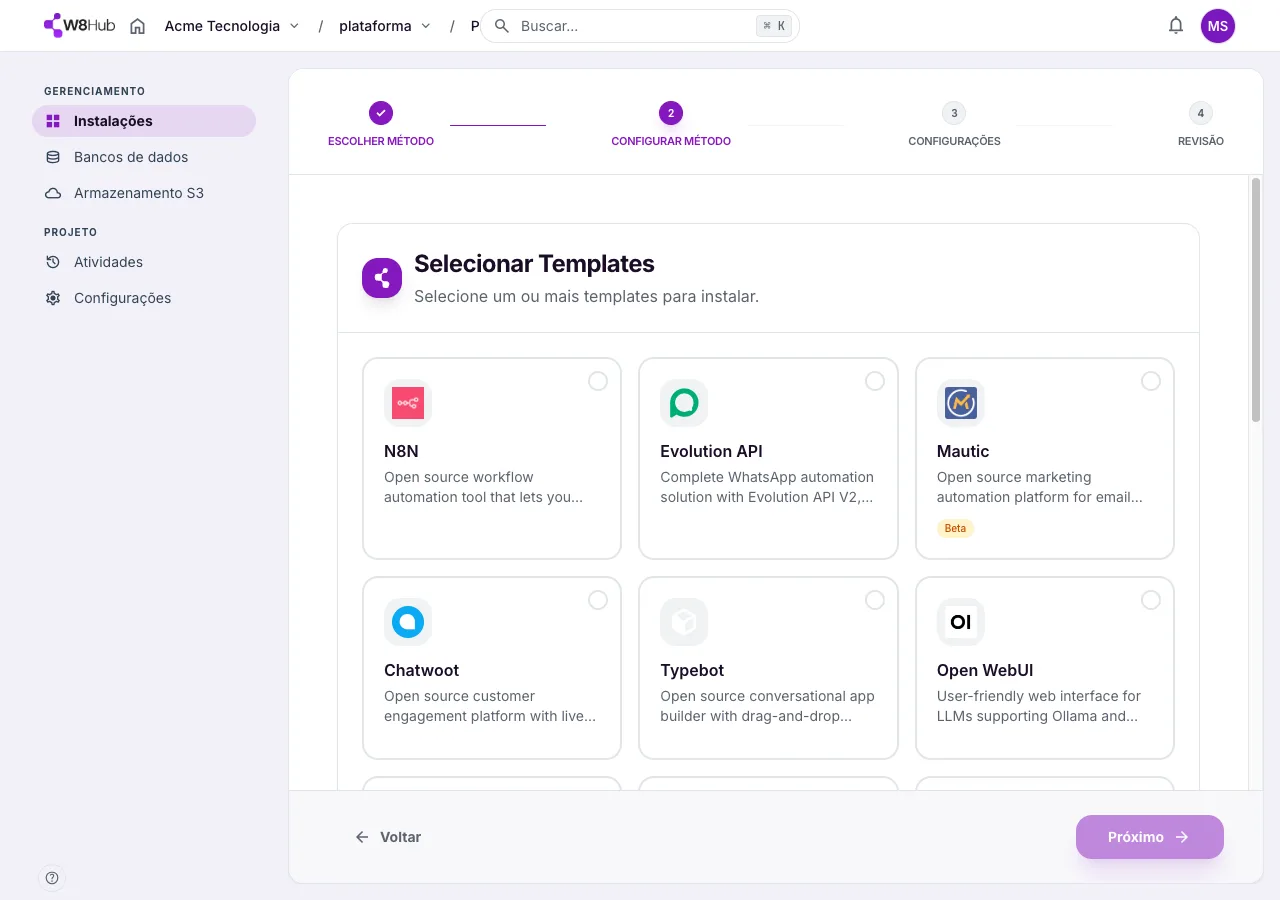Click the Typebot logo icon
This screenshot has width=1280, height=900.
coord(684,622)
